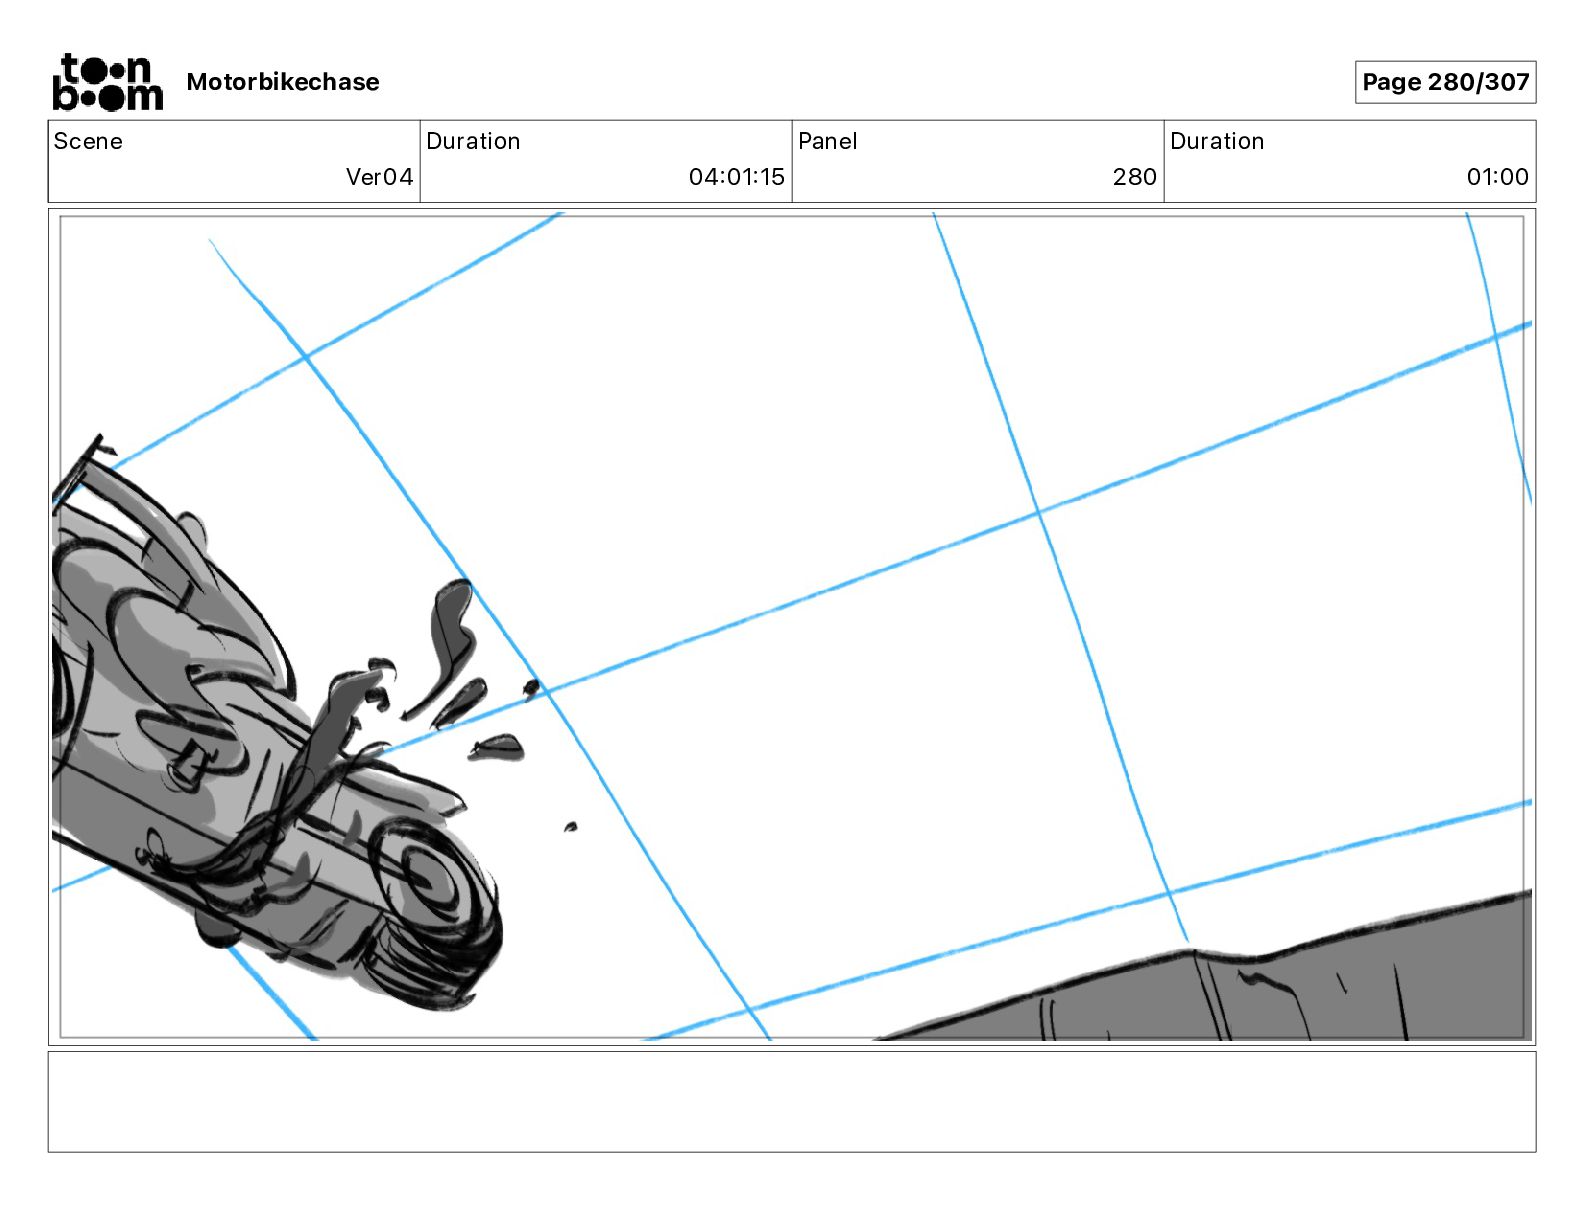The width and height of the screenshot is (1584, 1224).
Task: Select the "Ver04" scene value
Action: [x=379, y=177]
